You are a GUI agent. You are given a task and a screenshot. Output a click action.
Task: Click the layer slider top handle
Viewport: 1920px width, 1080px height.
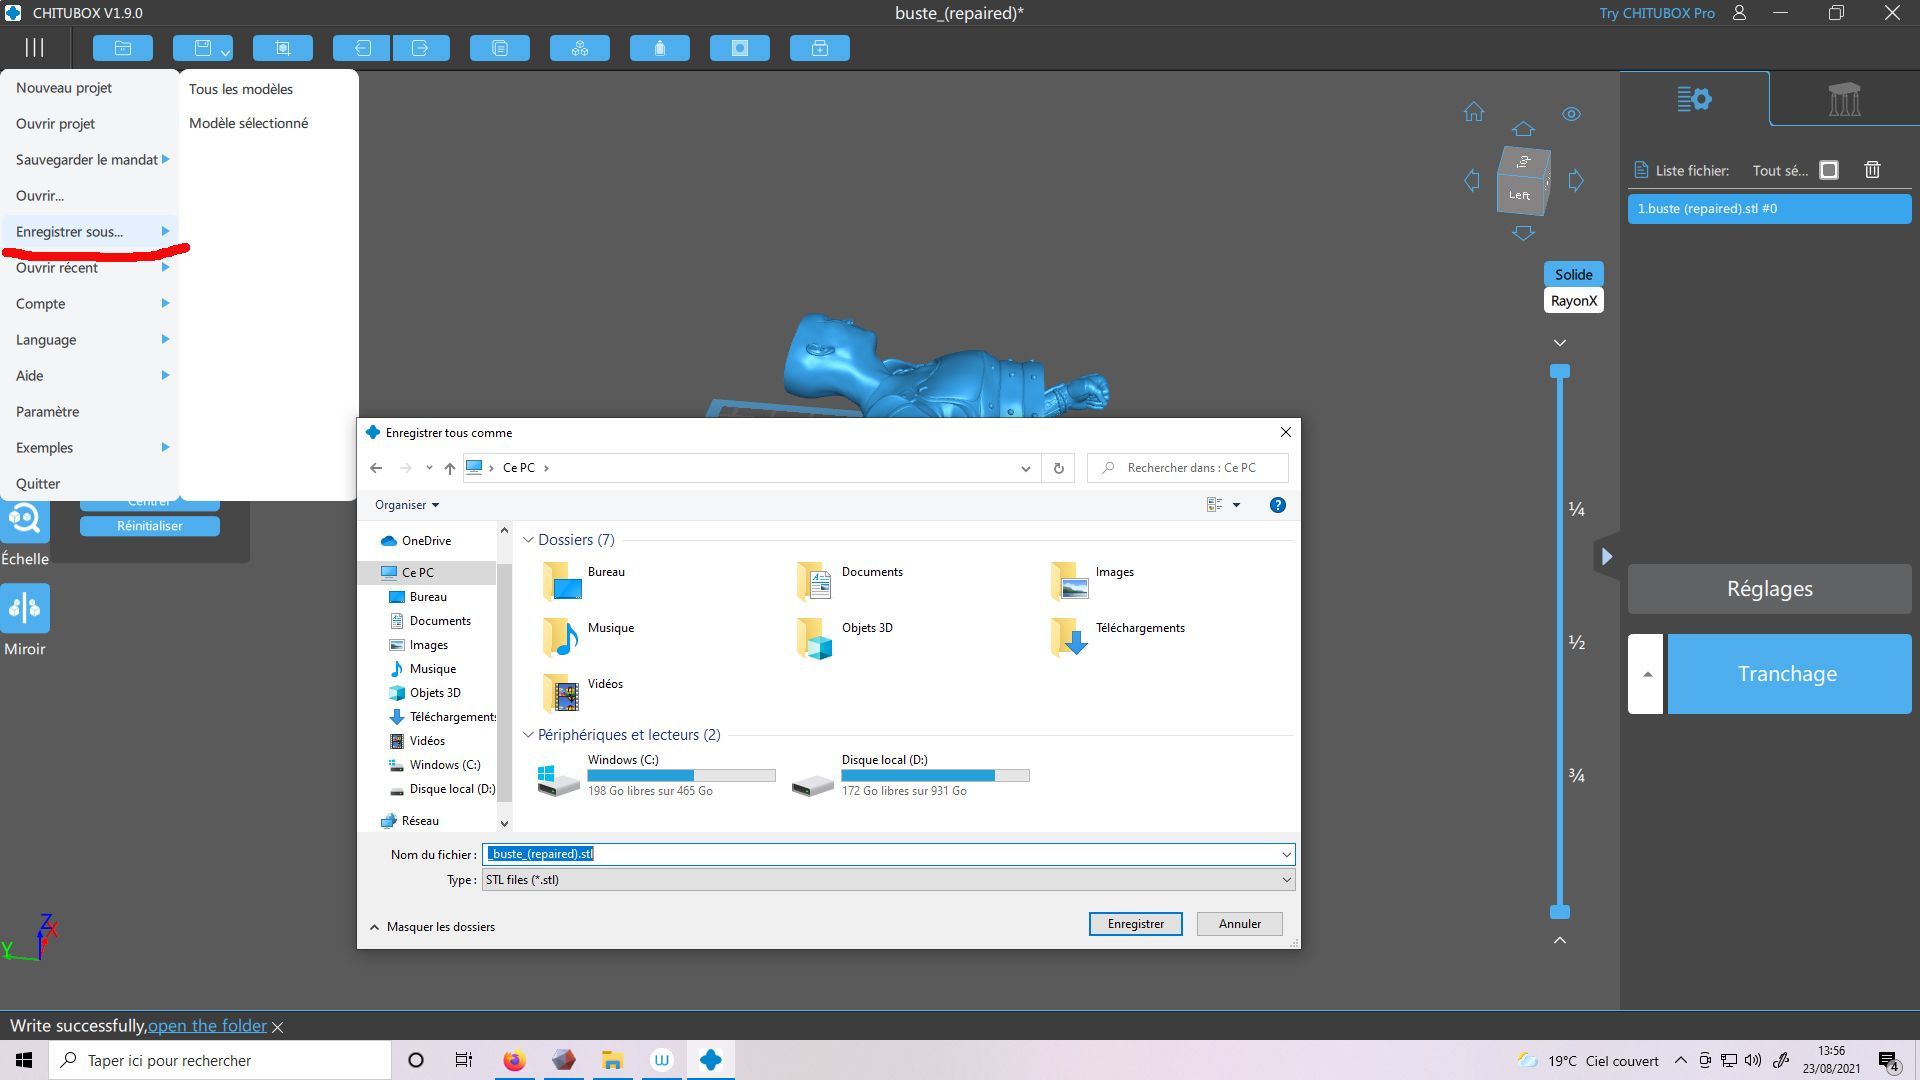point(1560,371)
